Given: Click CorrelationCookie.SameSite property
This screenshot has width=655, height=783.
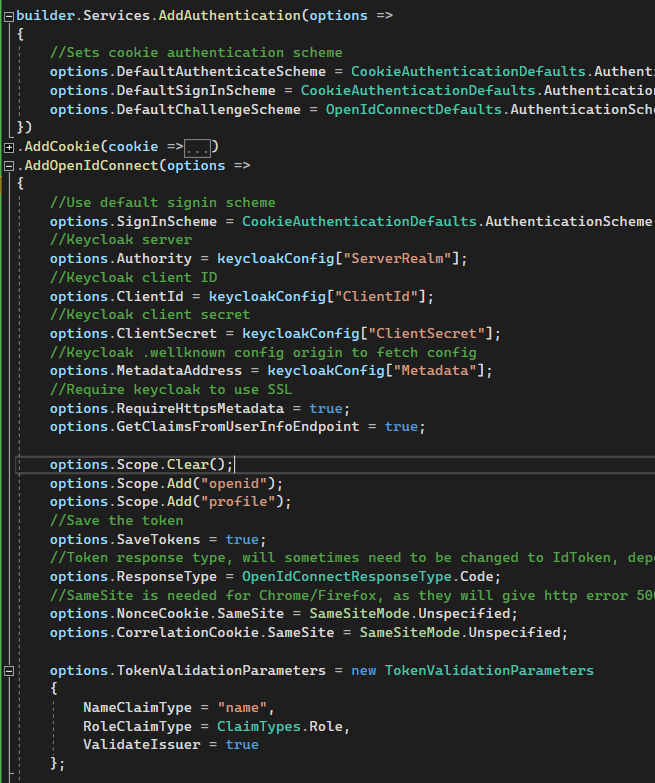Looking at the screenshot, I should tap(225, 632).
